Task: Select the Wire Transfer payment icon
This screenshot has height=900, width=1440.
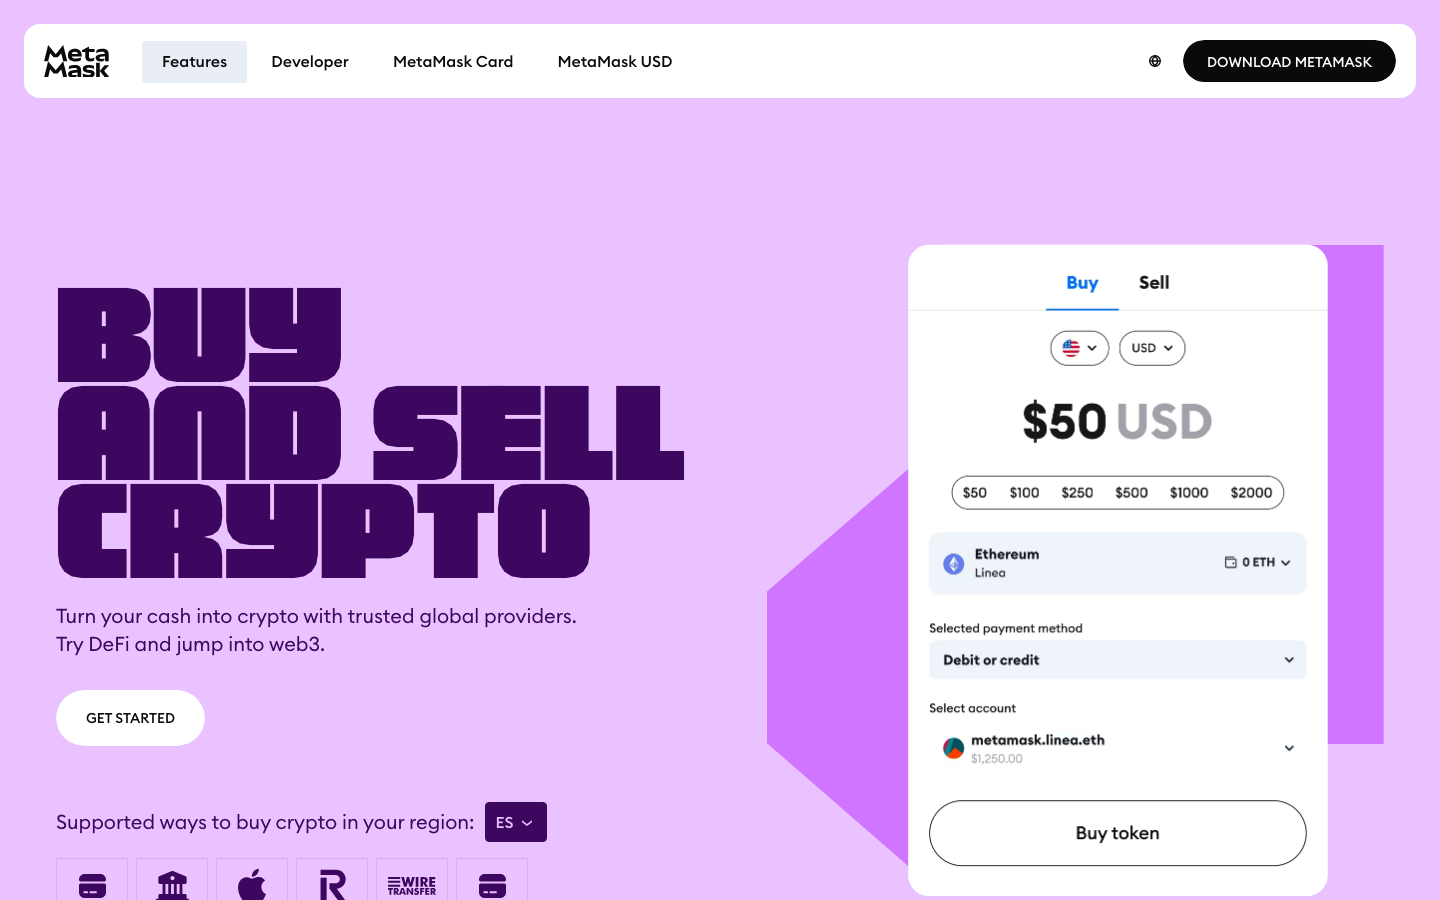Action: click(x=412, y=884)
